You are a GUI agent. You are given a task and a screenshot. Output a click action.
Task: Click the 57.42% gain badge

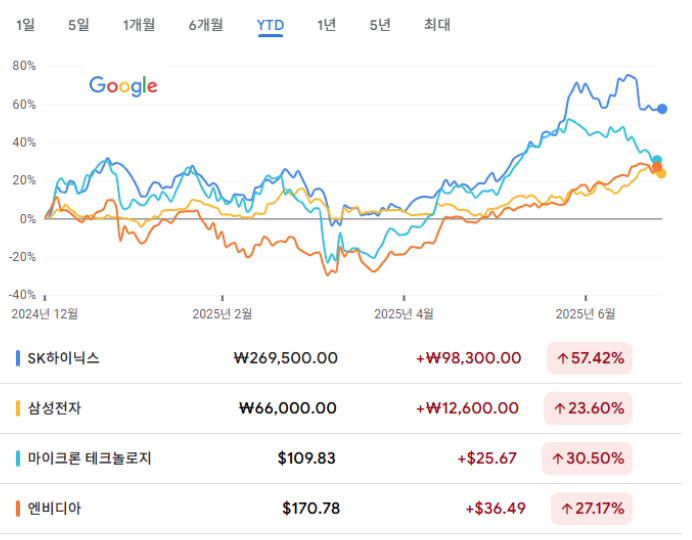pyautogui.click(x=590, y=358)
